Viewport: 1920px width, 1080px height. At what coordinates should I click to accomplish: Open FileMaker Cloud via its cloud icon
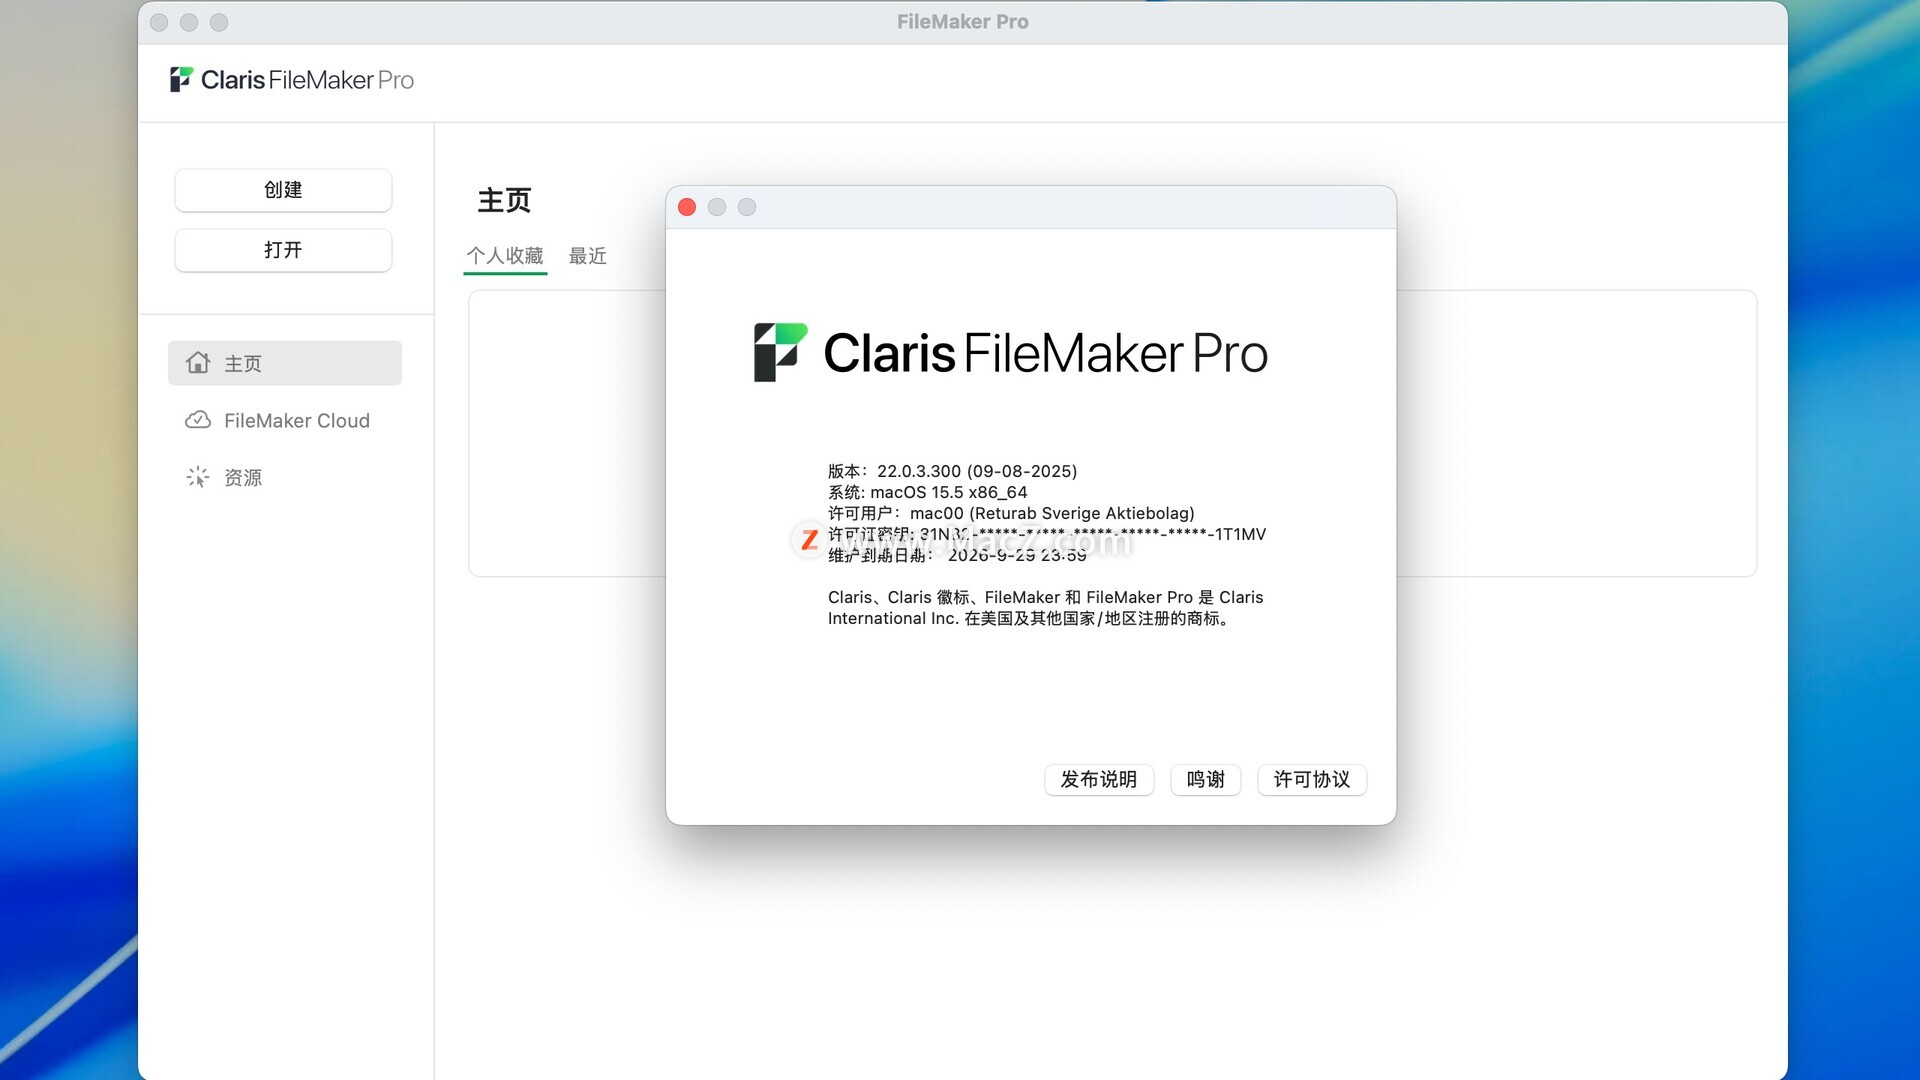coord(198,420)
